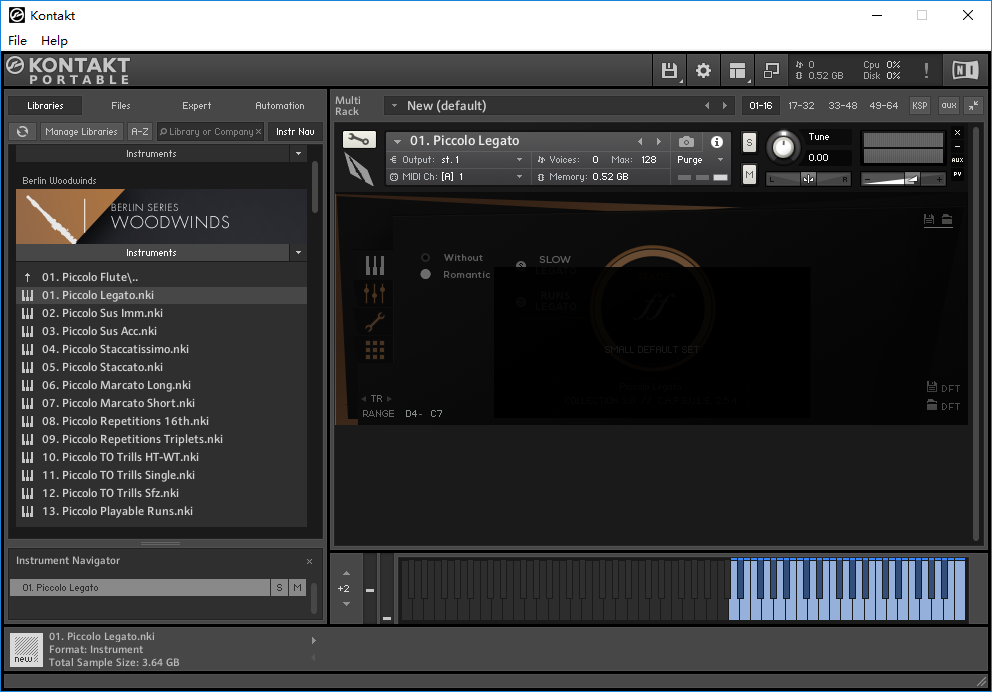Load next instrument arrow in header
Image resolution: width=992 pixels, height=692 pixels.
click(x=659, y=141)
